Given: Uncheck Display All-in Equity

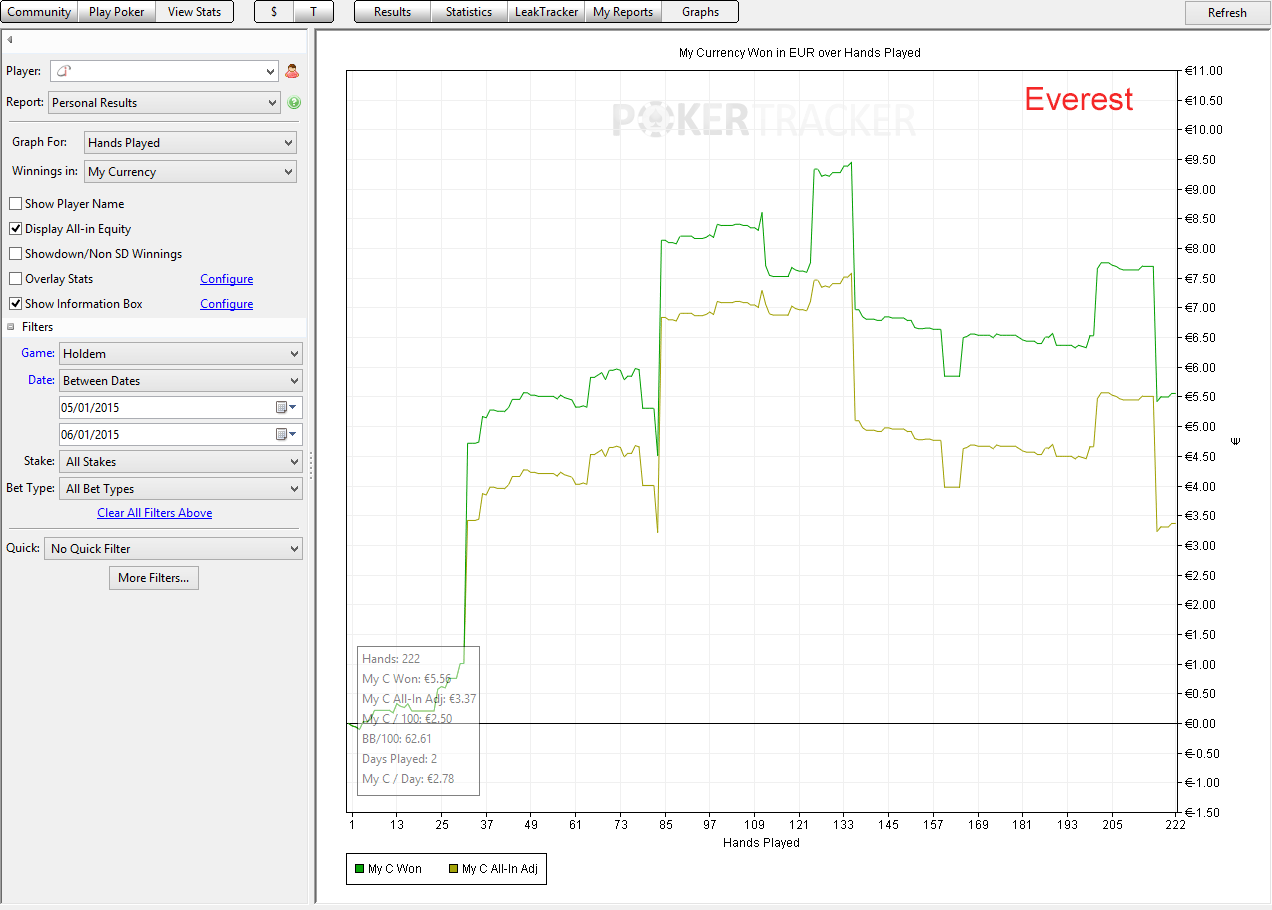Looking at the screenshot, I should (16, 229).
